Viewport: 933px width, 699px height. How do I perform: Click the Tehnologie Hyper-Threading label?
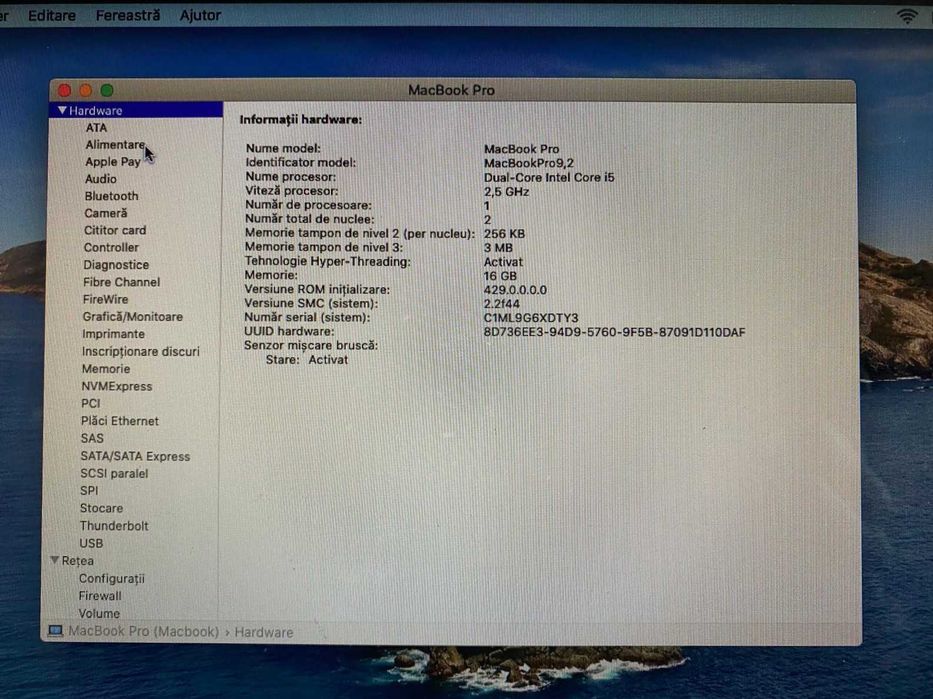tap(327, 261)
